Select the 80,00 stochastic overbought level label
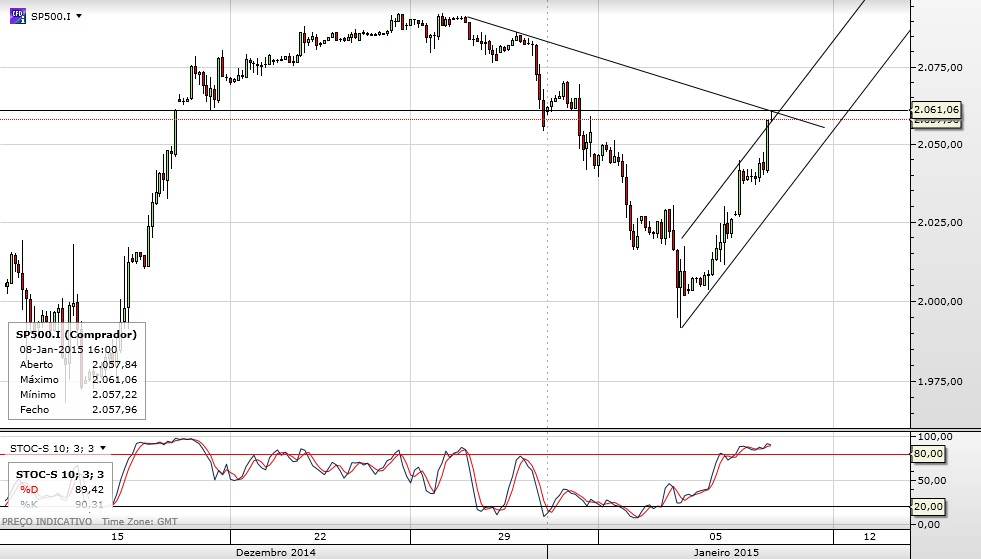This screenshot has height=559, width=981. (x=928, y=454)
